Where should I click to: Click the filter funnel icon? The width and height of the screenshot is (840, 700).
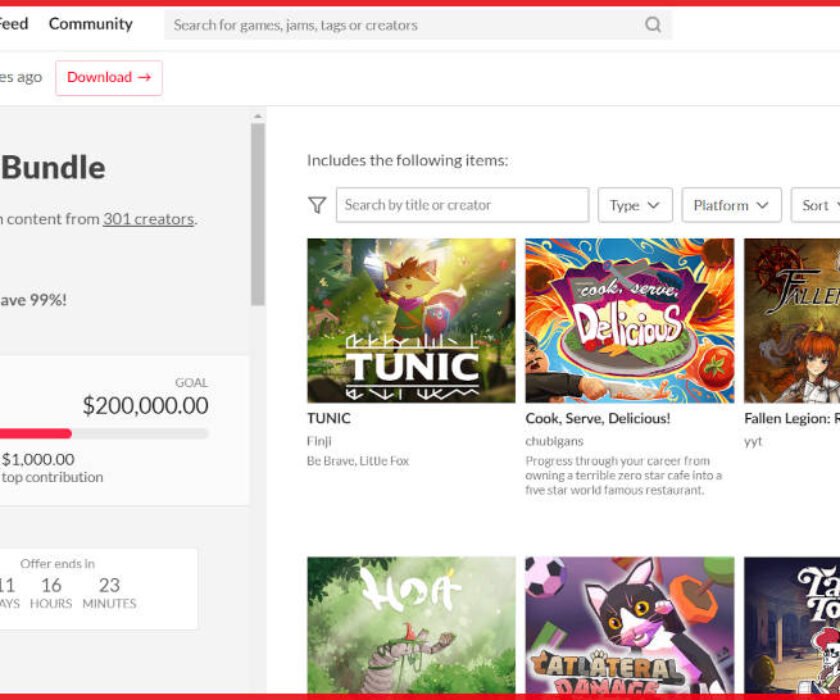coord(317,205)
